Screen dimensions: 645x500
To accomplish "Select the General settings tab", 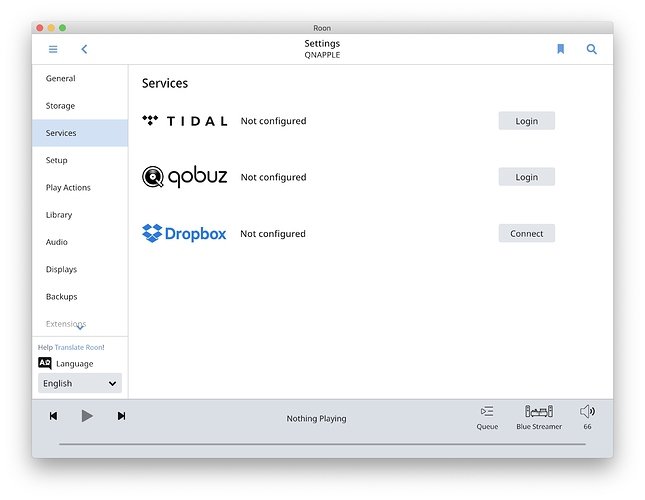I will (x=80, y=78).
